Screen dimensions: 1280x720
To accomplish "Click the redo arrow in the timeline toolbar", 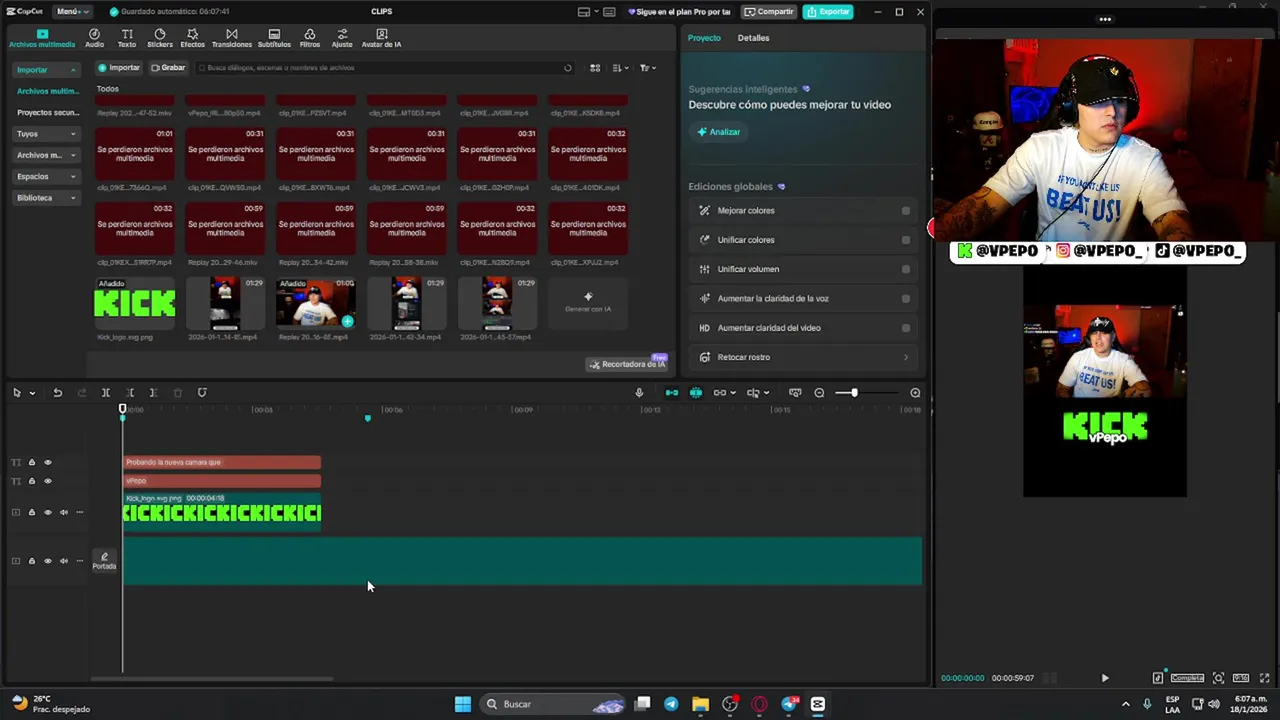I will pyautogui.click(x=82, y=393).
